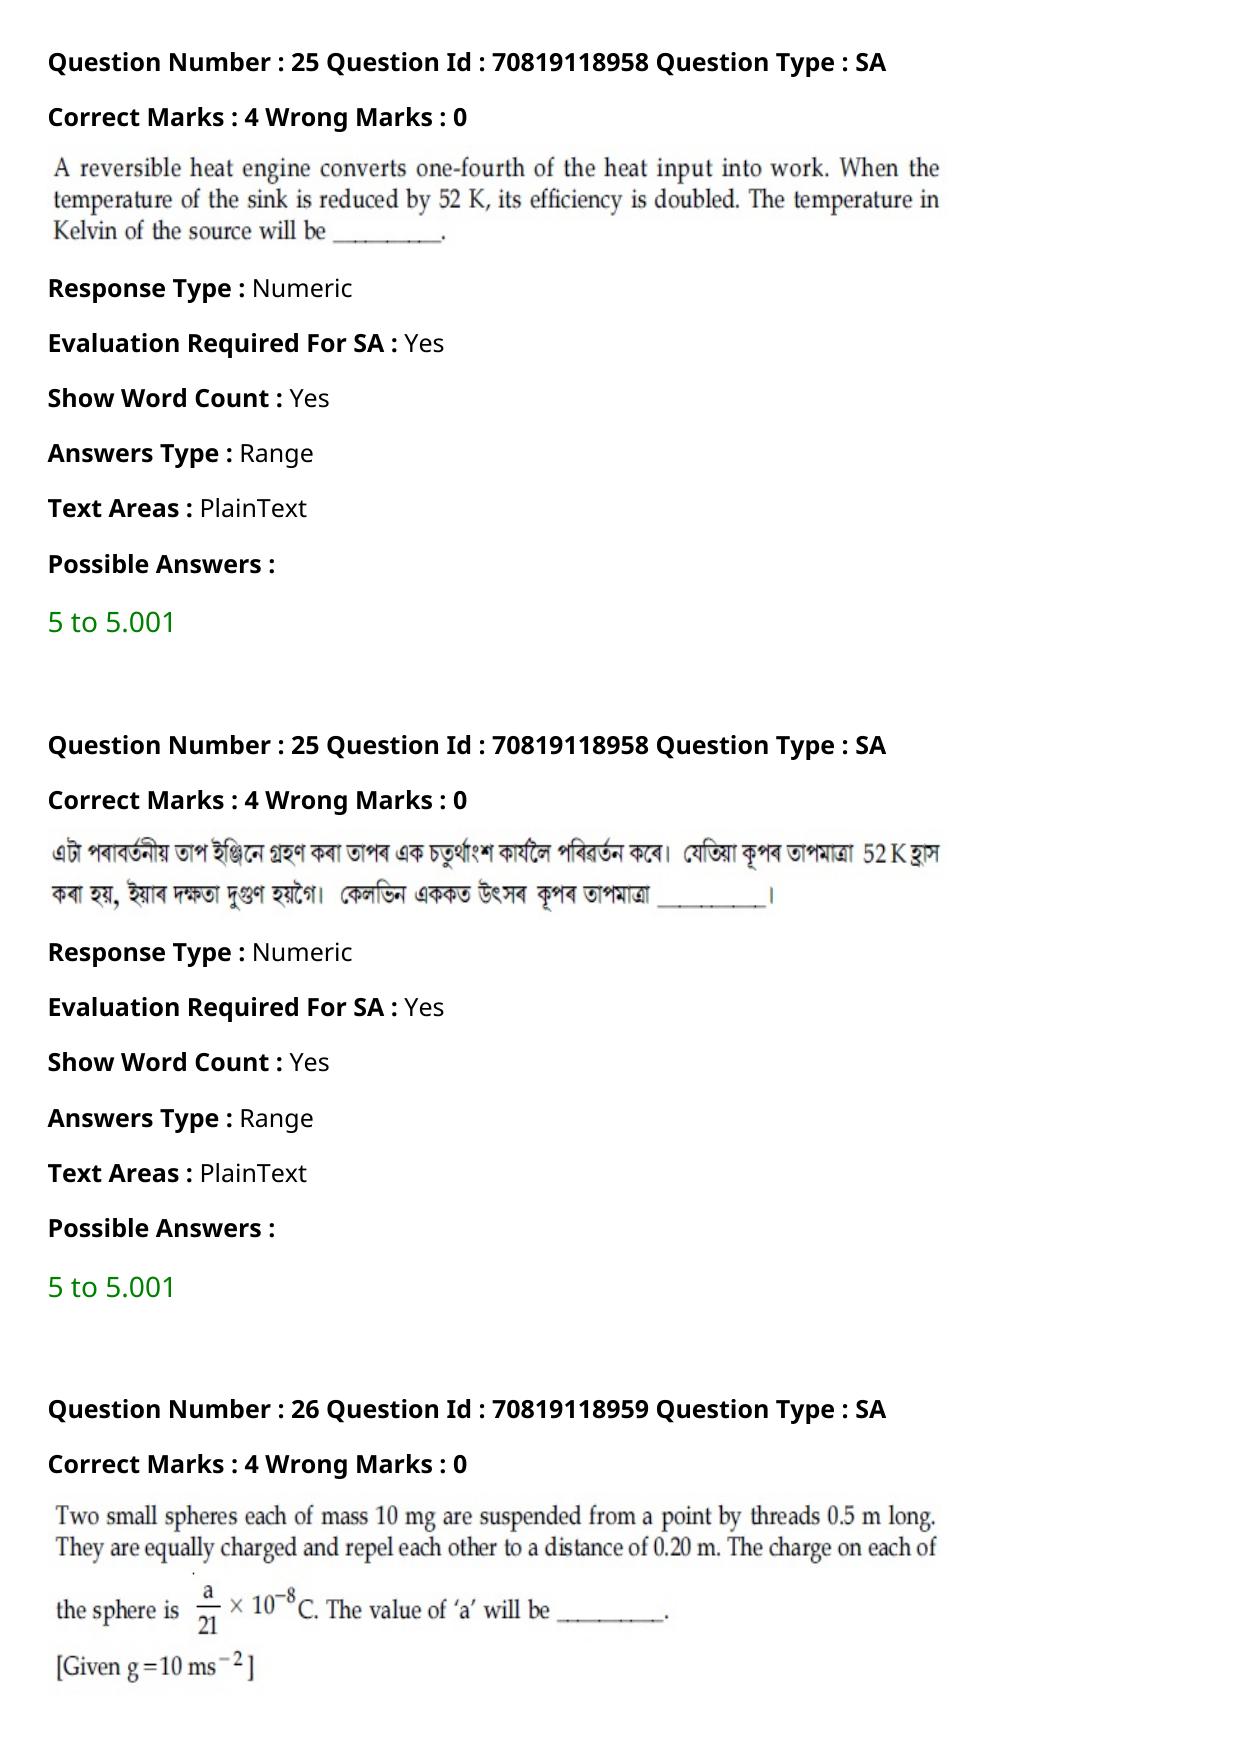Click the second Question Number 25 heading
The image size is (1240, 1755).
coord(467,745)
